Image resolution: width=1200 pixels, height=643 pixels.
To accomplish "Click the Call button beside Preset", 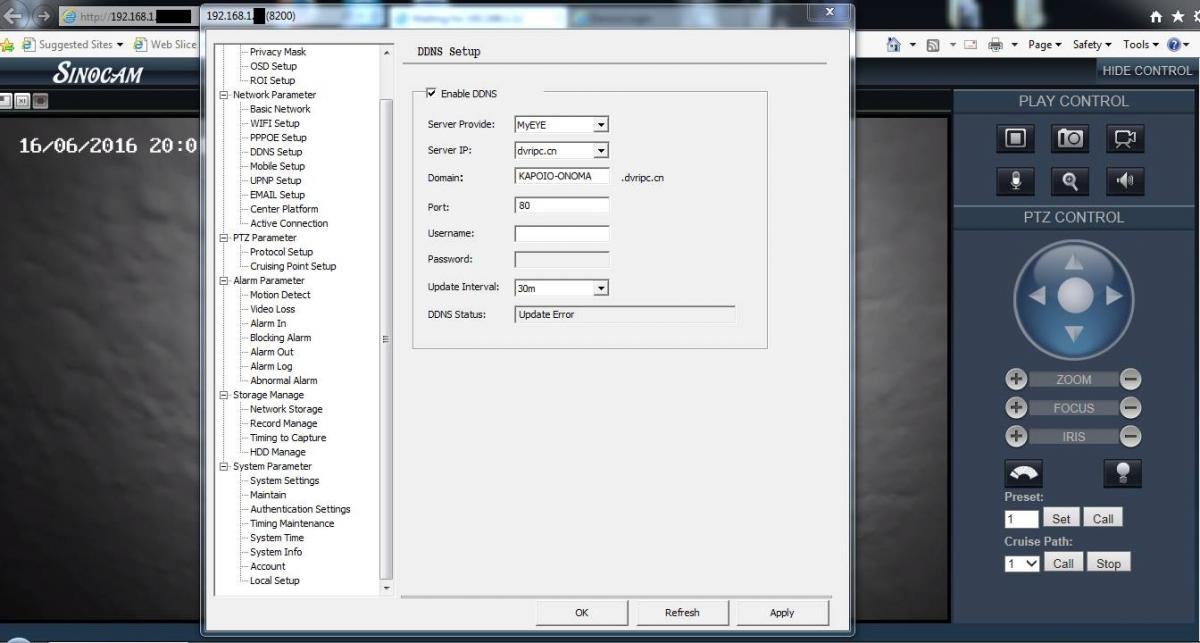I will (x=1103, y=519).
